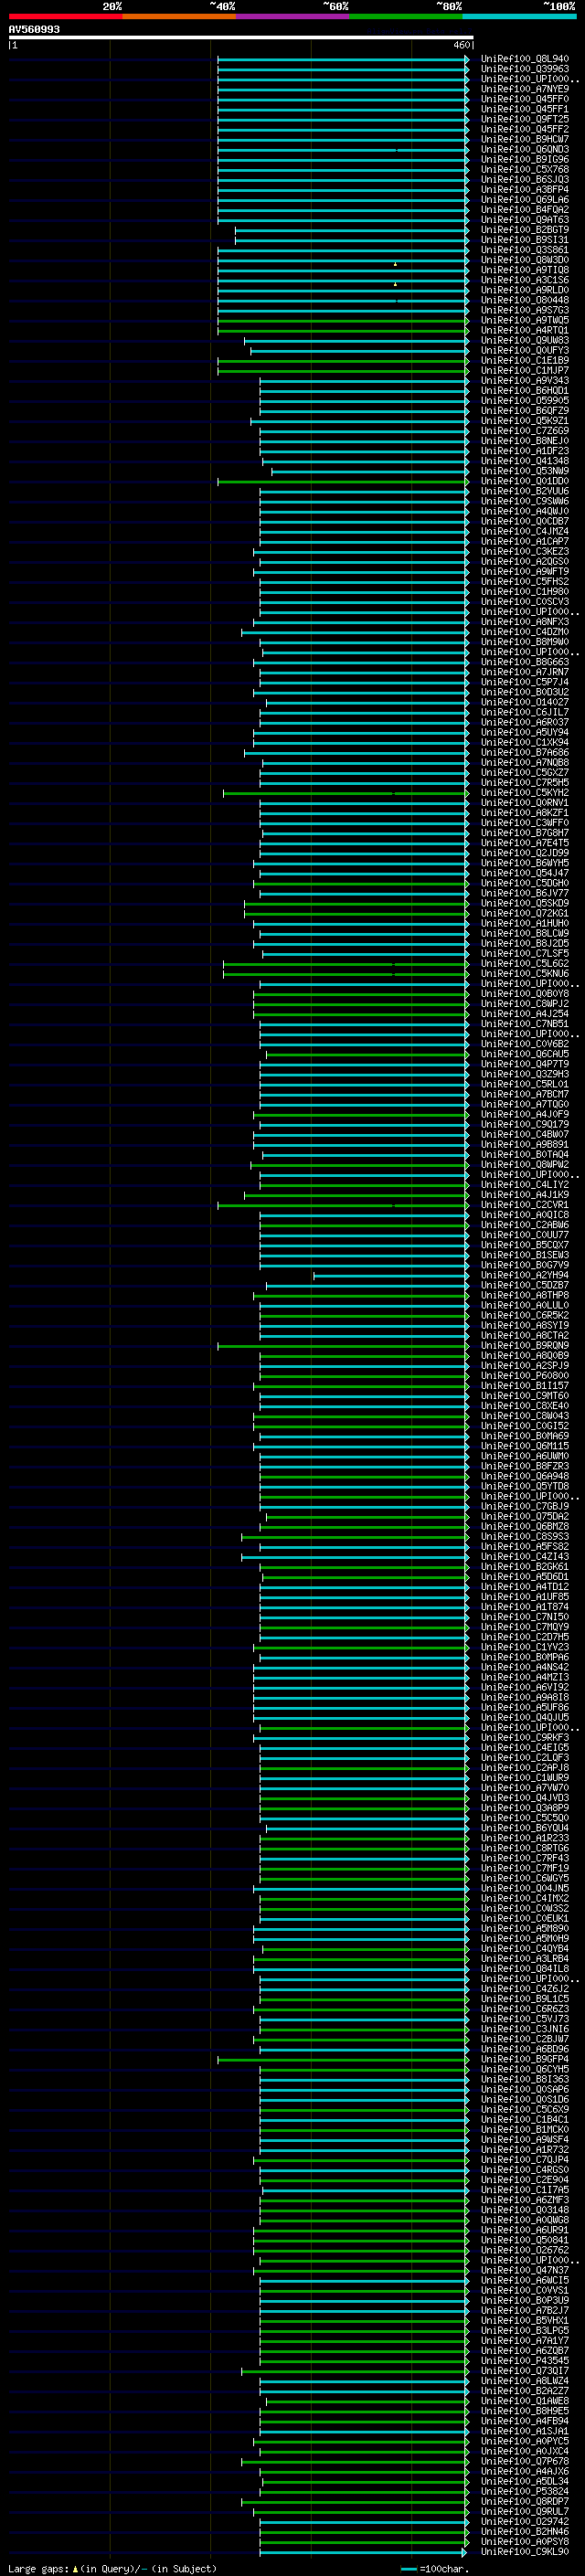Click the UniRef100_P53824 hit label
The height and width of the screenshot is (2576, 585).
coord(524,2491)
